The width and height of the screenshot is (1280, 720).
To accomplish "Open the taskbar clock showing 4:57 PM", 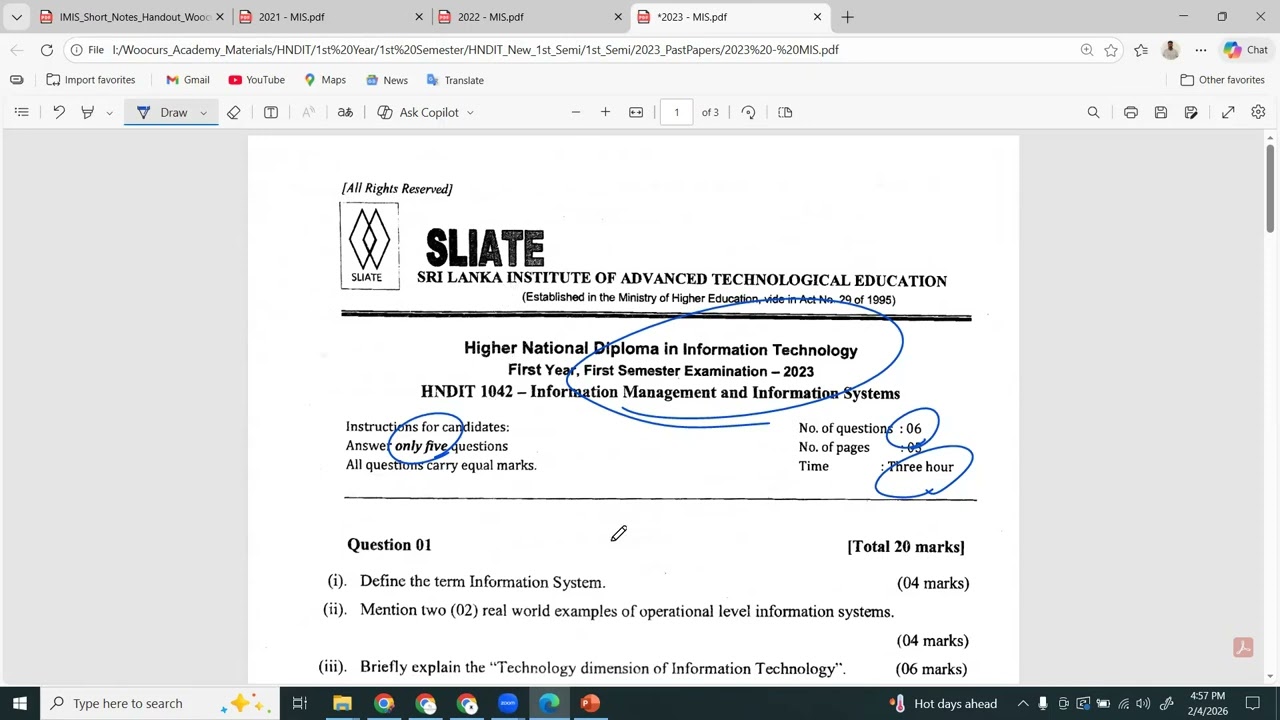I will click(1208, 703).
